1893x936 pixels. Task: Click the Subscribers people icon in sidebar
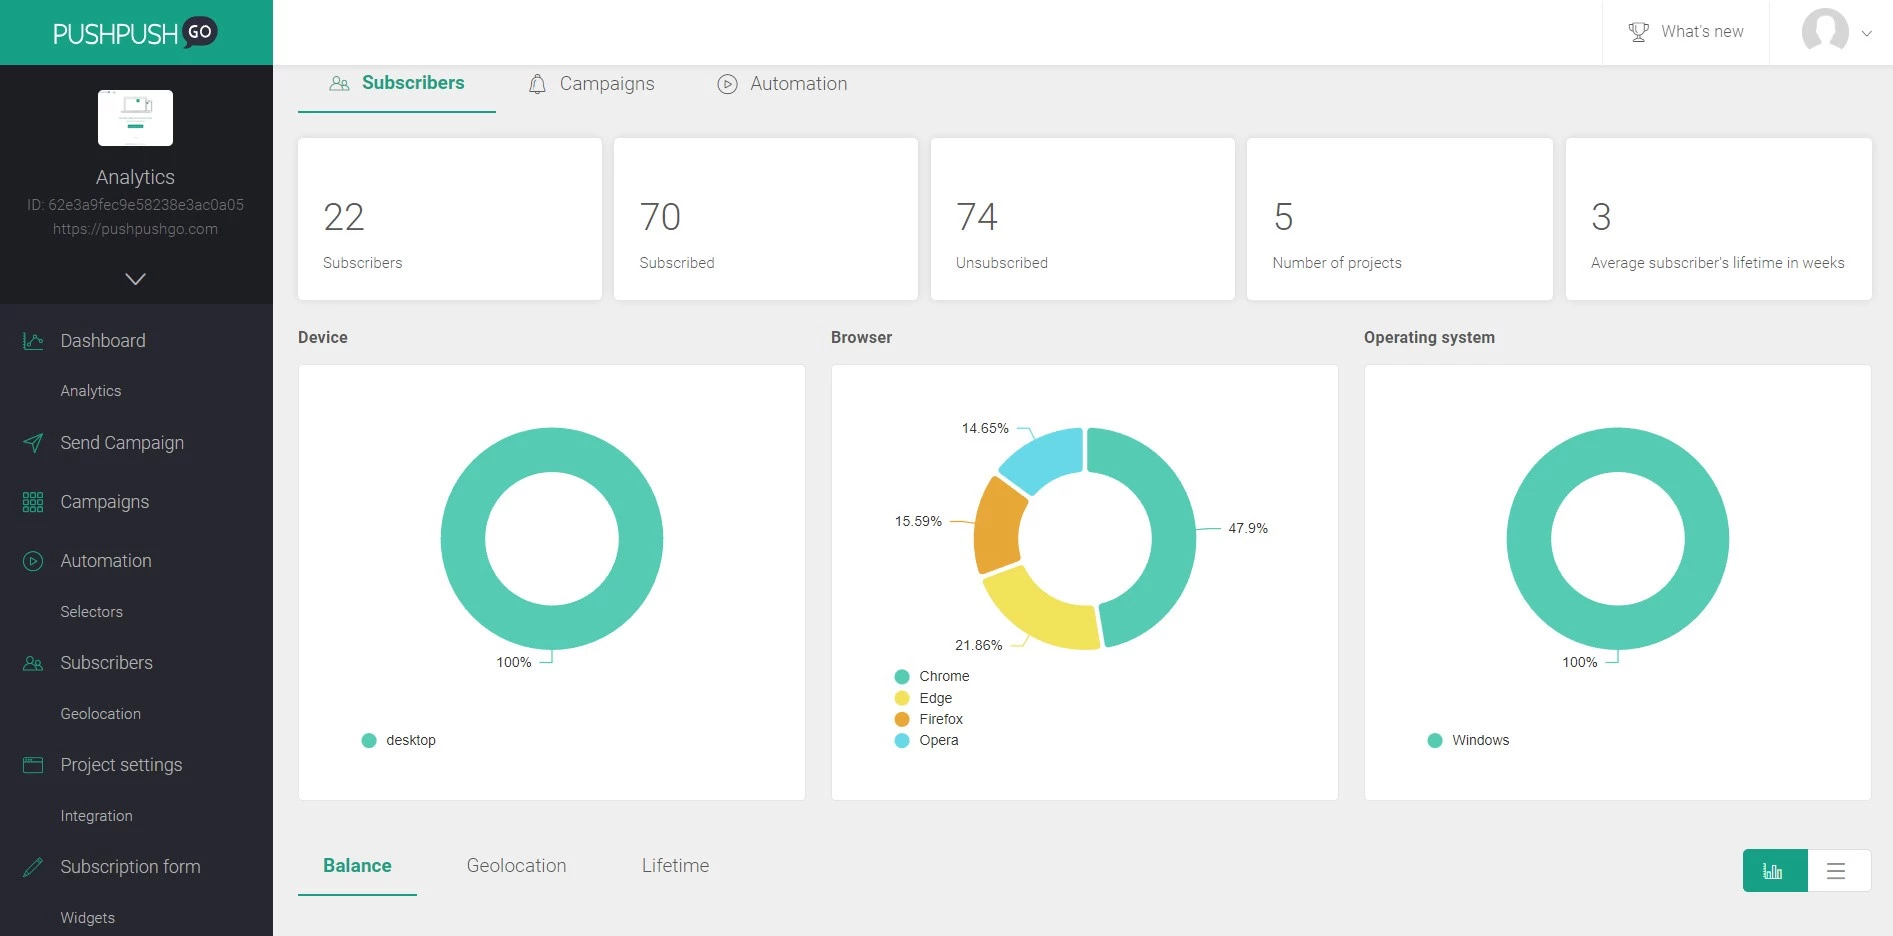[x=33, y=663]
